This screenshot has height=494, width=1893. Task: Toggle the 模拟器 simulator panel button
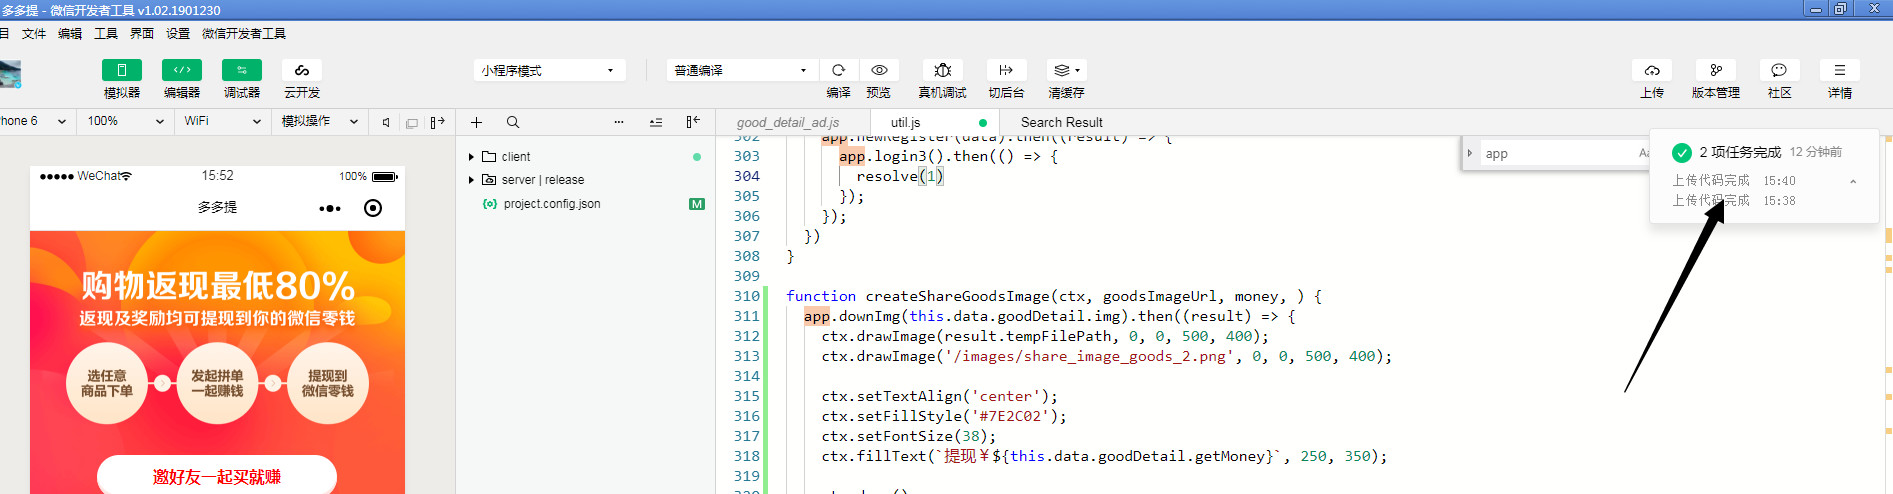[122, 70]
